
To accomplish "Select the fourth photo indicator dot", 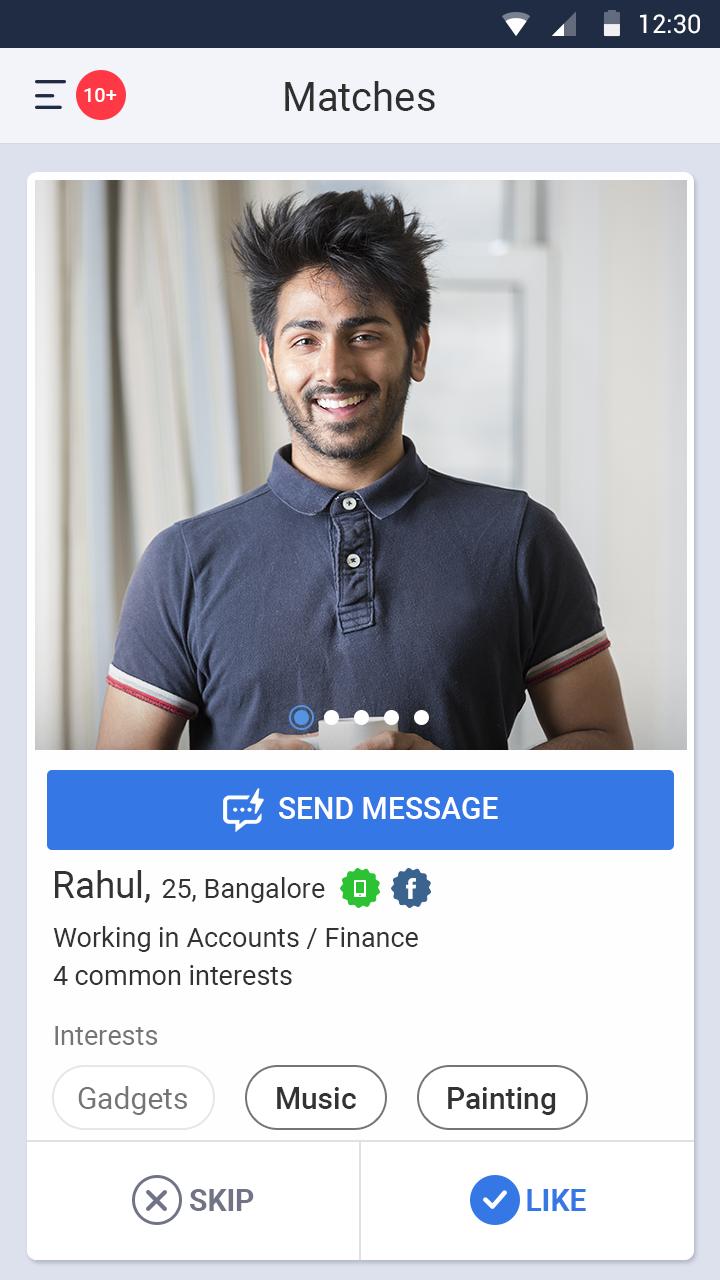I will point(391,717).
